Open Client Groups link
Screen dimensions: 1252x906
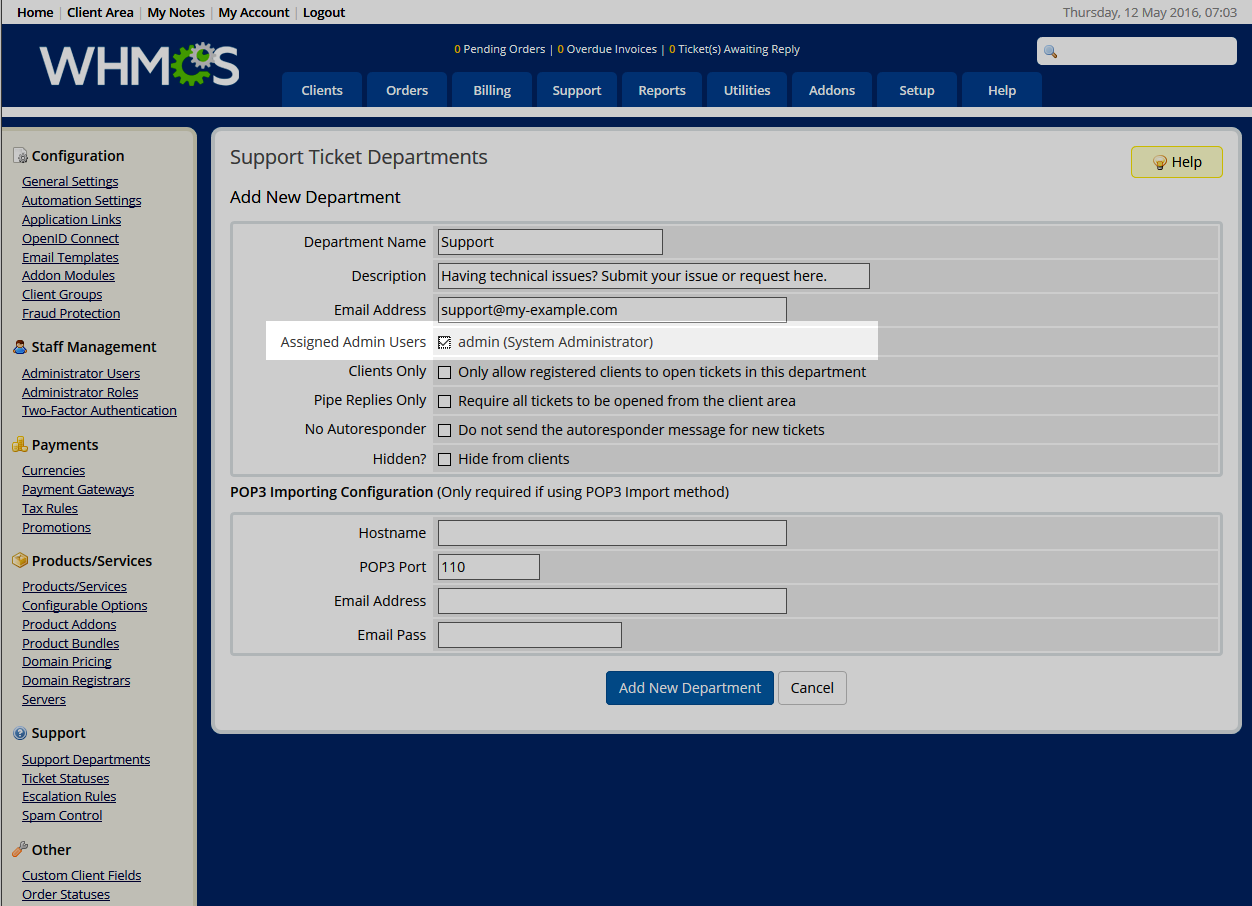coord(62,295)
